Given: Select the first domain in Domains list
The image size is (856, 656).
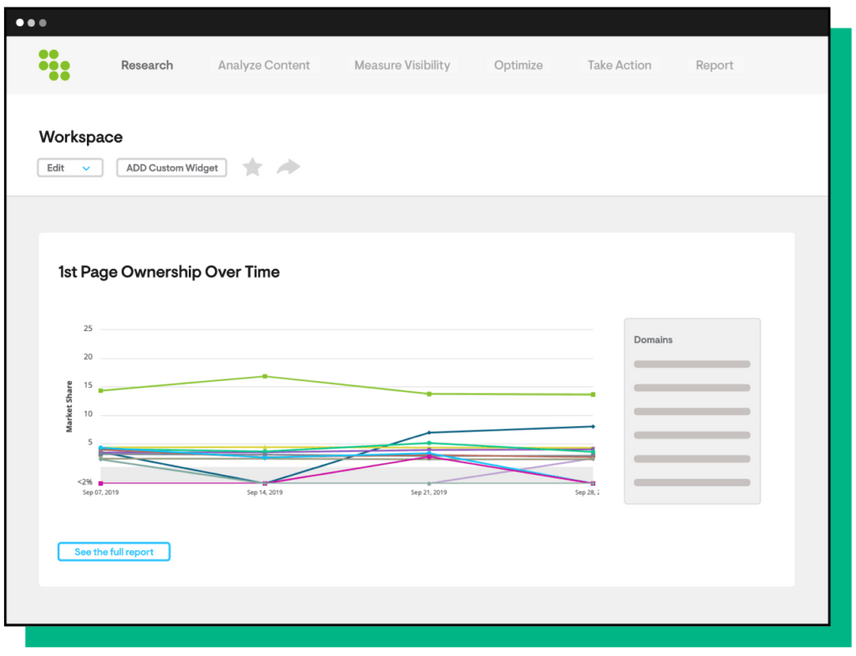Looking at the screenshot, I should pyautogui.click(x=692, y=364).
